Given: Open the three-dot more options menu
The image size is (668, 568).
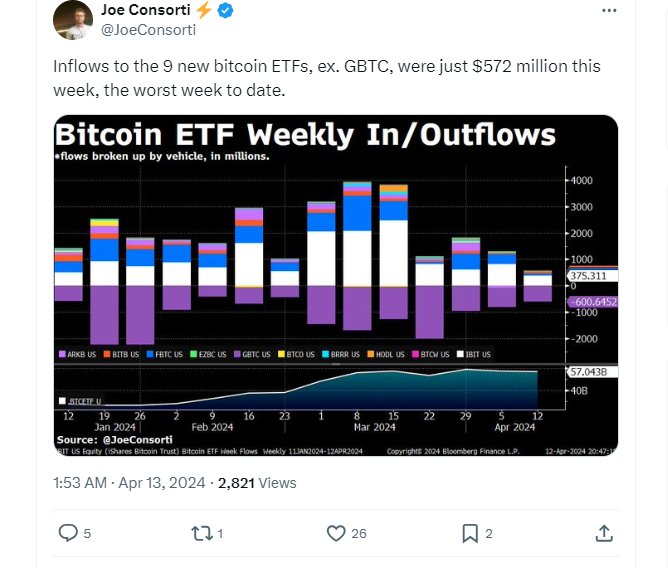Looking at the screenshot, I should 609,11.
